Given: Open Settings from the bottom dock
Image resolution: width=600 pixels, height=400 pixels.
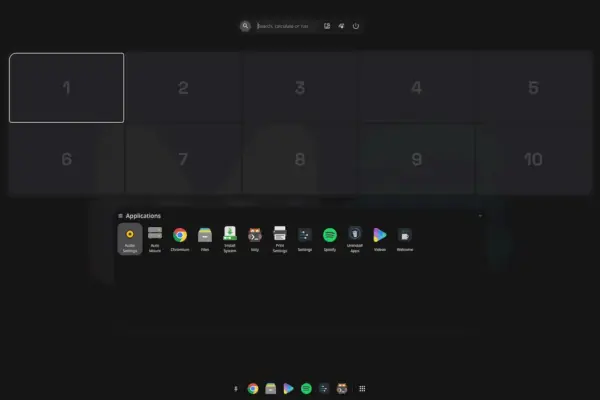Looking at the screenshot, I should 324,389.
